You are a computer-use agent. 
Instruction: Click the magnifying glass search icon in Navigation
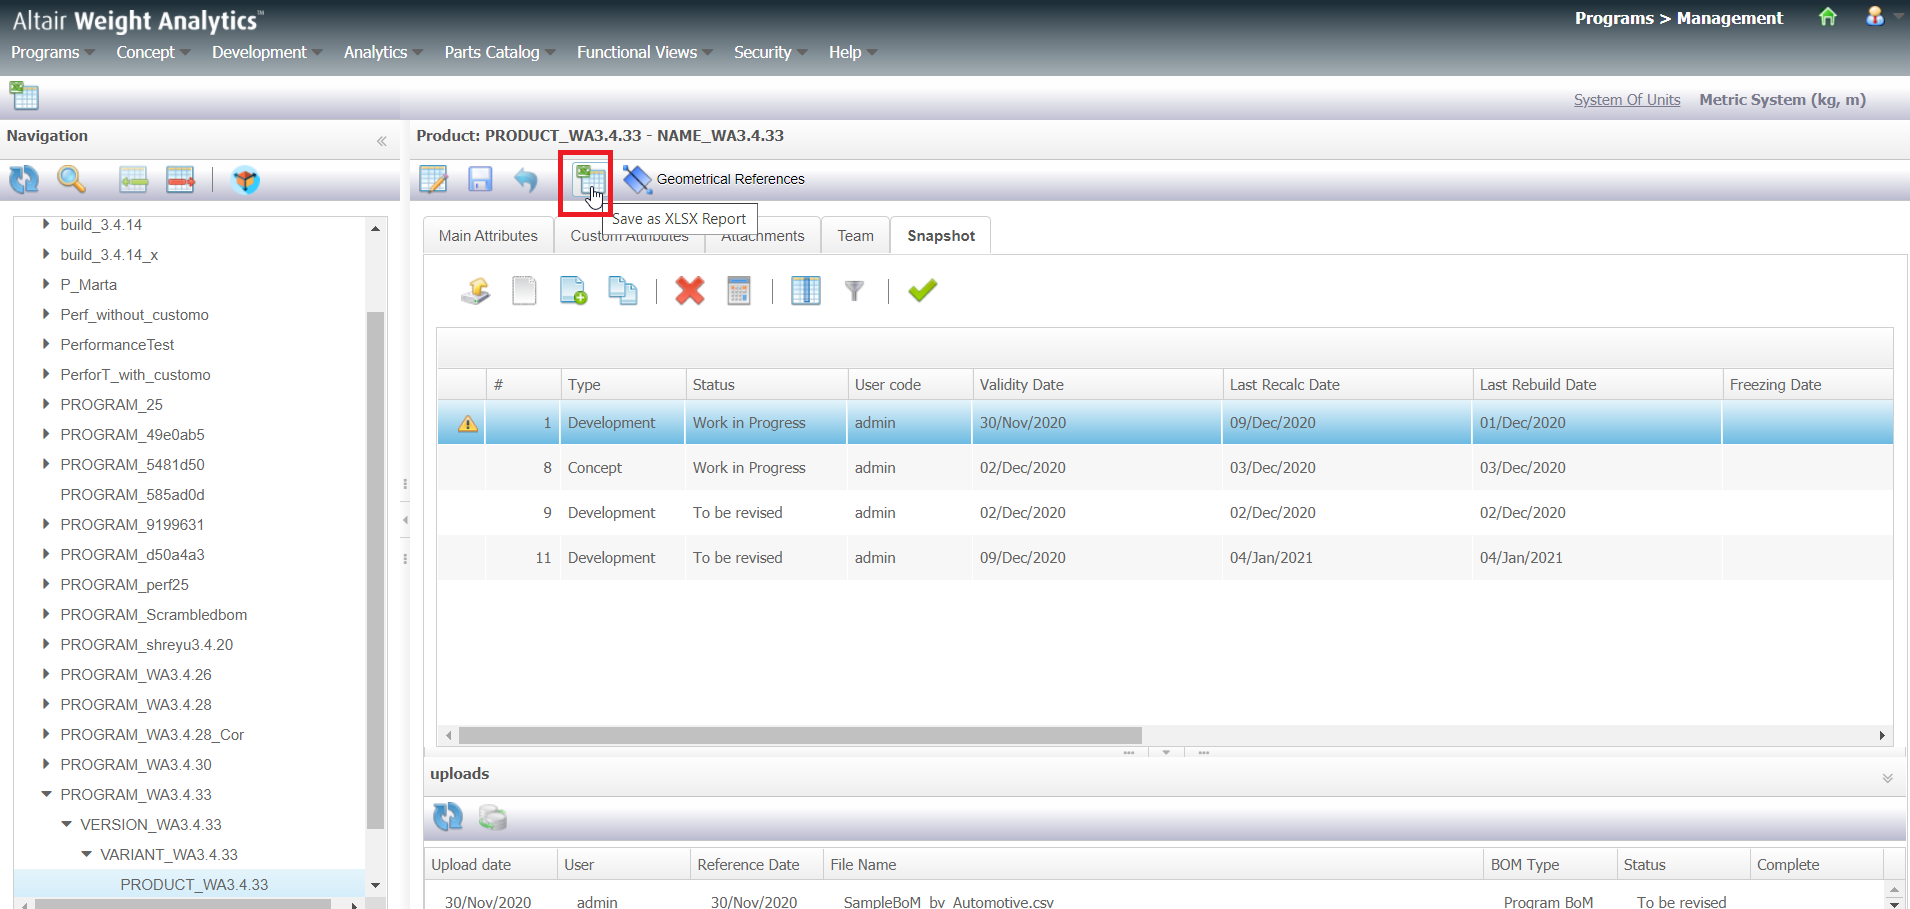[71, 180]
